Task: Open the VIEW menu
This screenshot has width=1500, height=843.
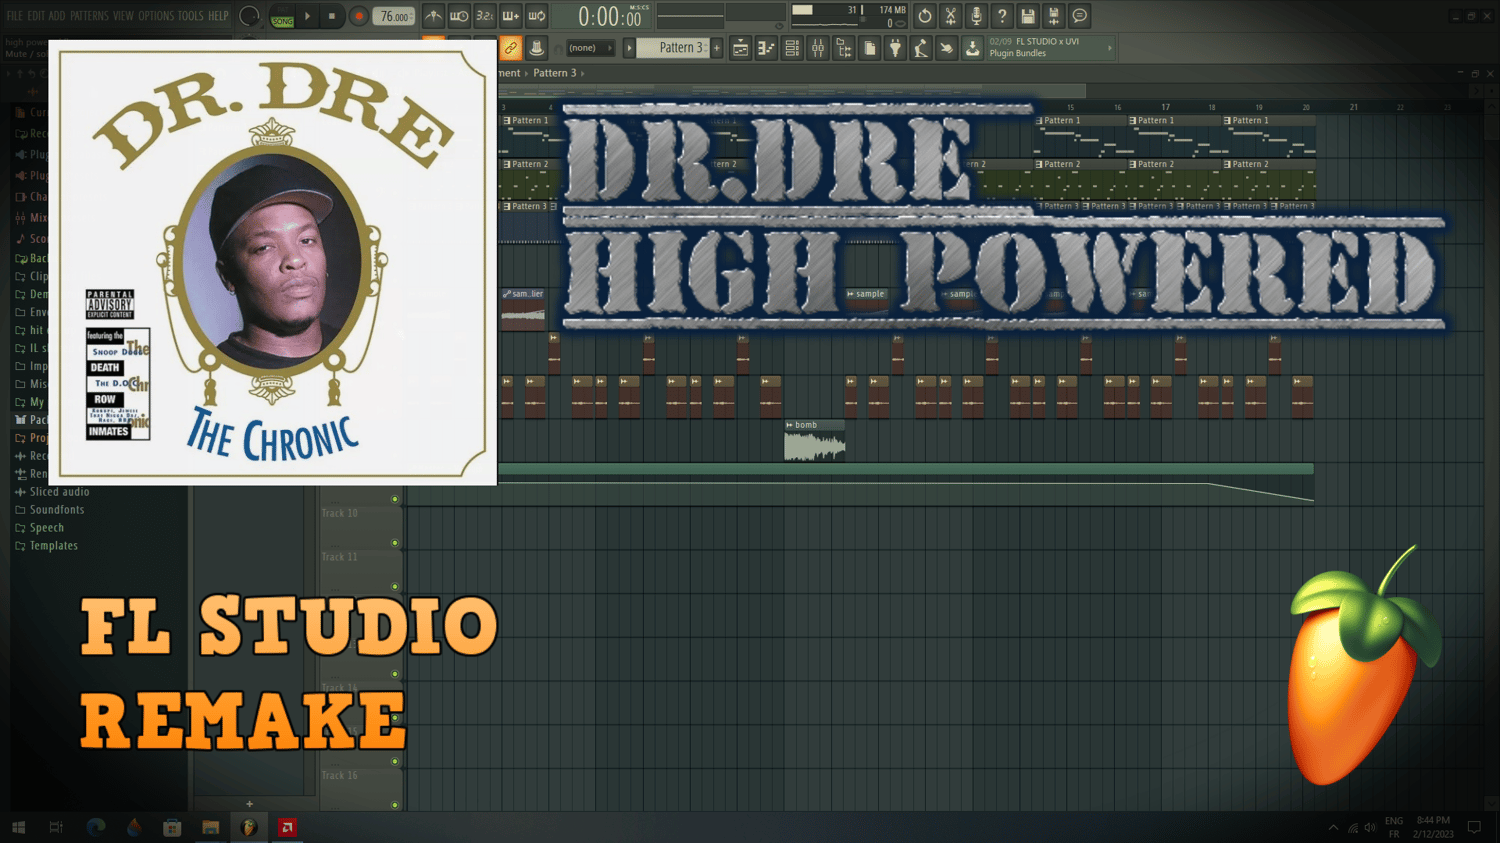Action: 123,16
